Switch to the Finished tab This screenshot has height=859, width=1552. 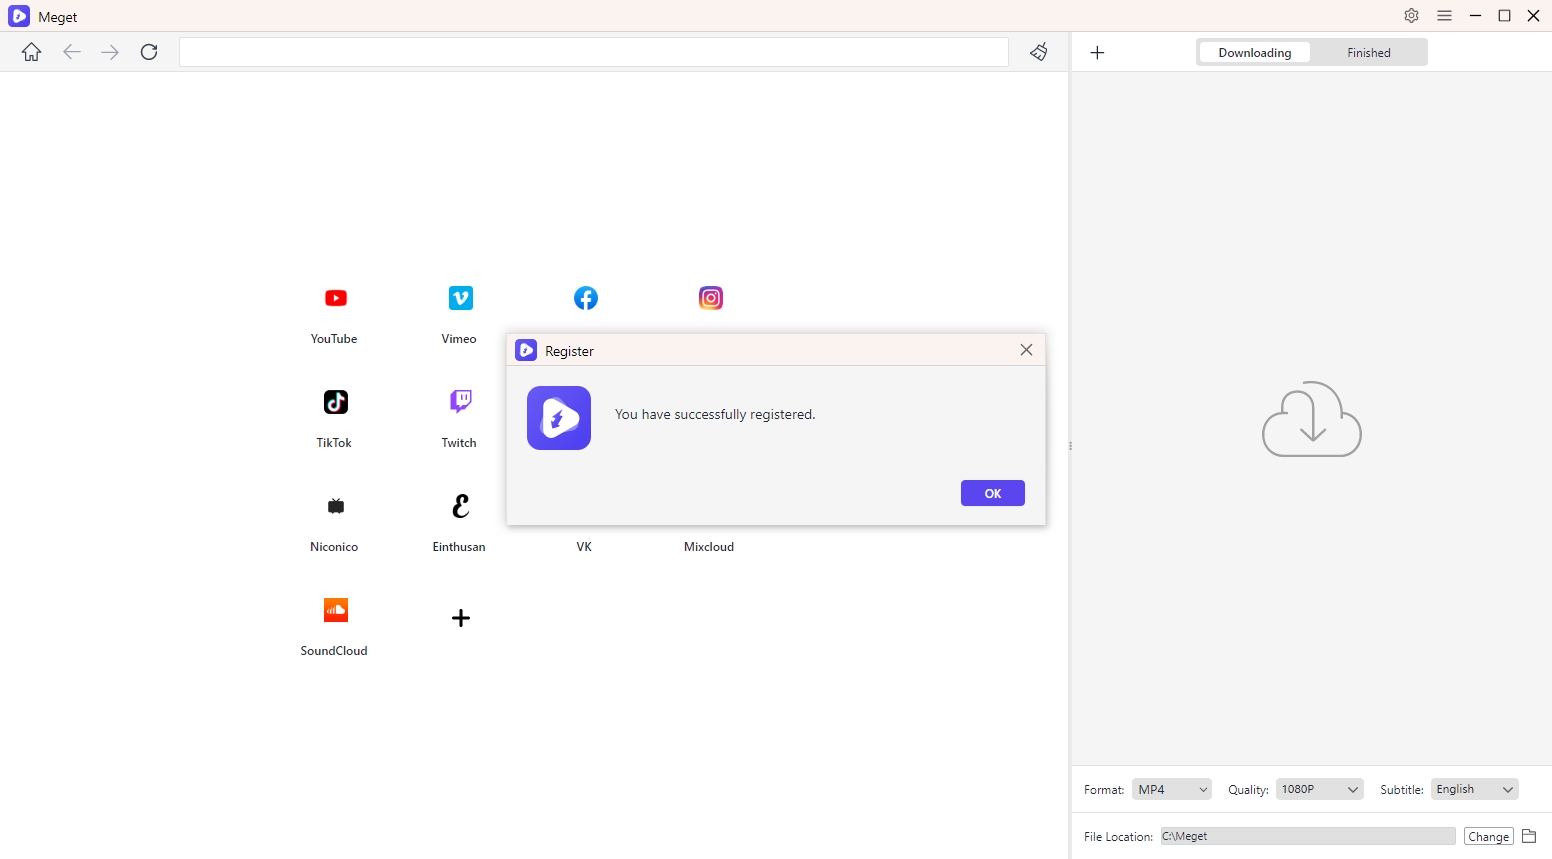point(1369,53)
